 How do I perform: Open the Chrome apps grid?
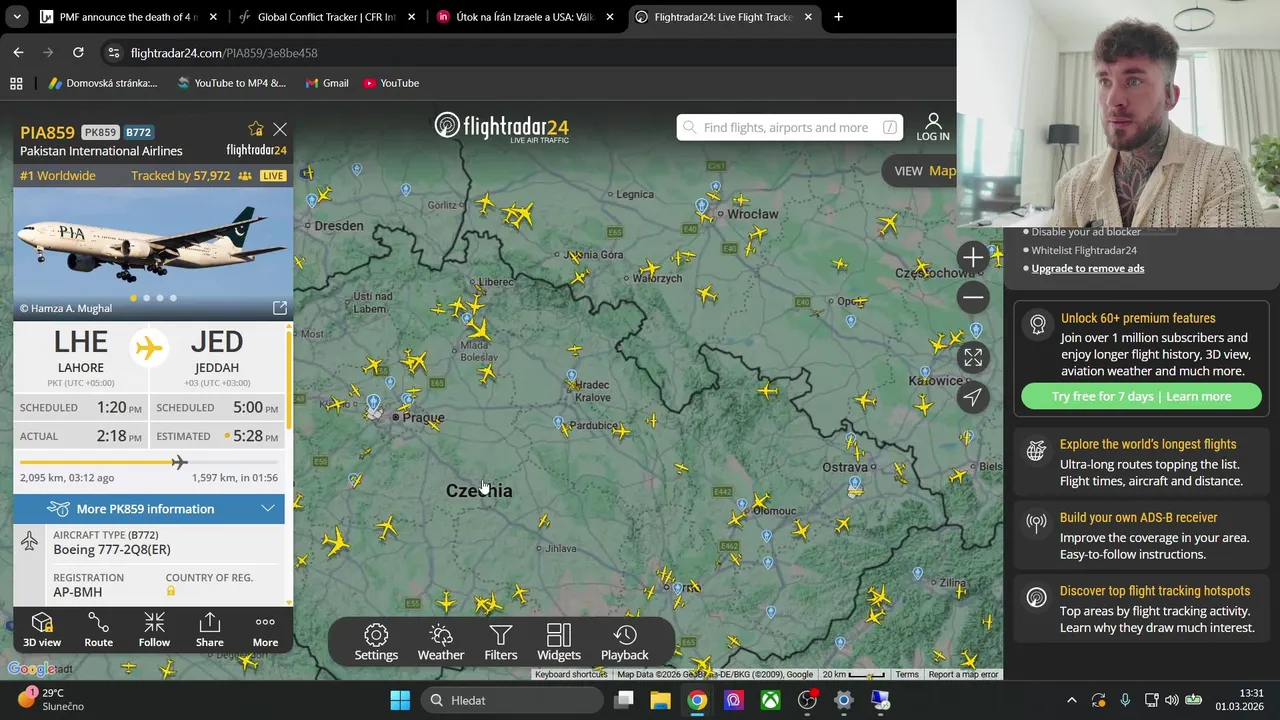[x=16, y=83]
